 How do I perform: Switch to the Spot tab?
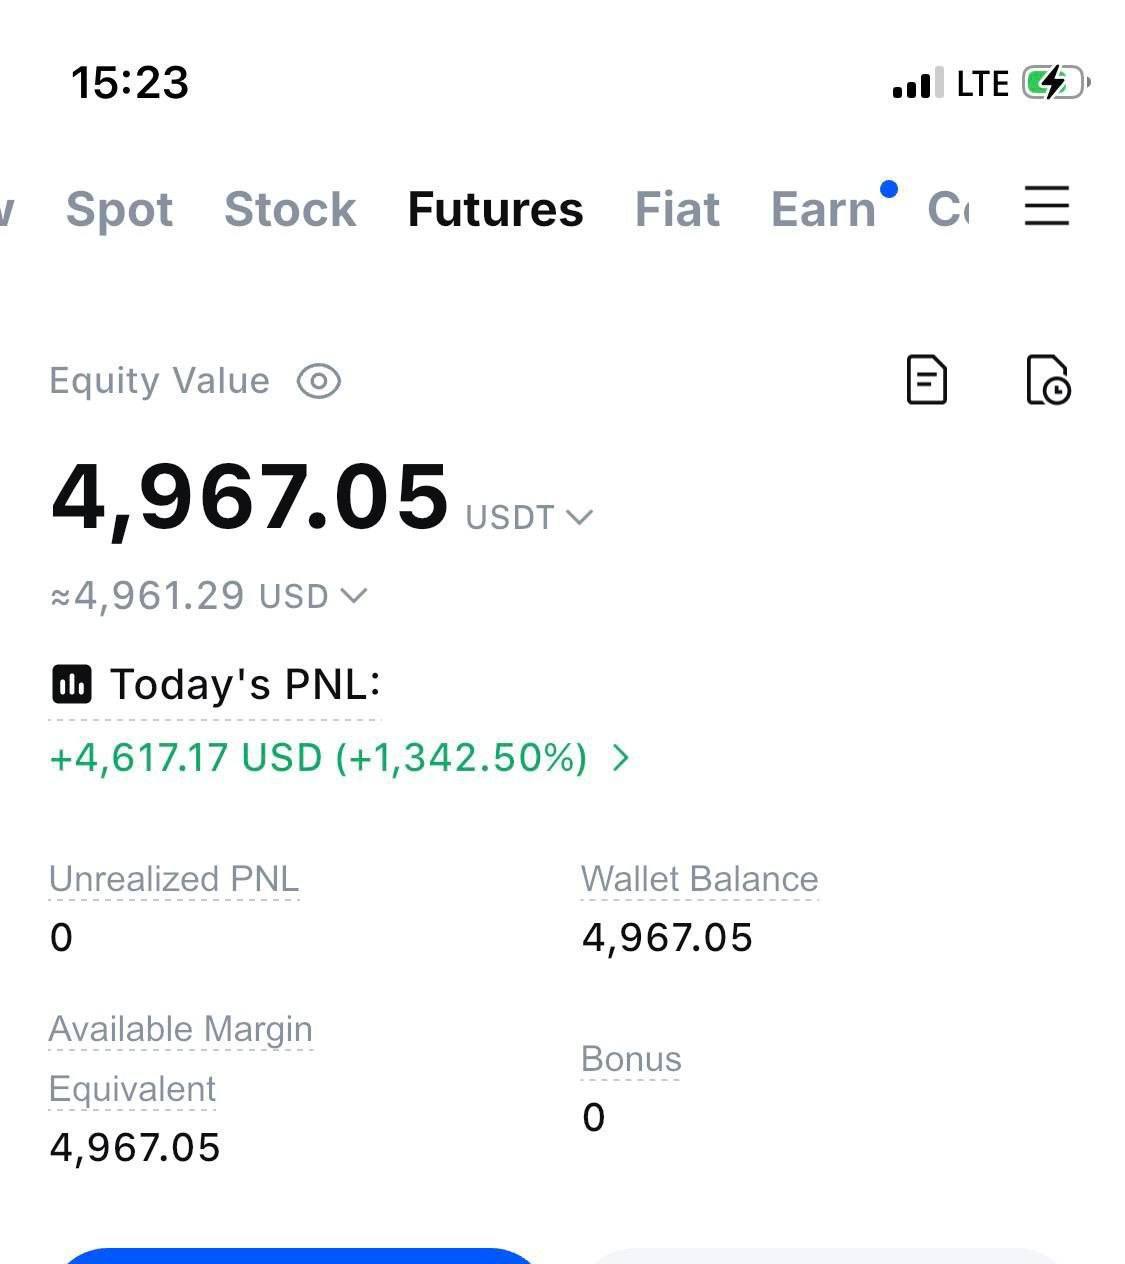coord(119,210)
